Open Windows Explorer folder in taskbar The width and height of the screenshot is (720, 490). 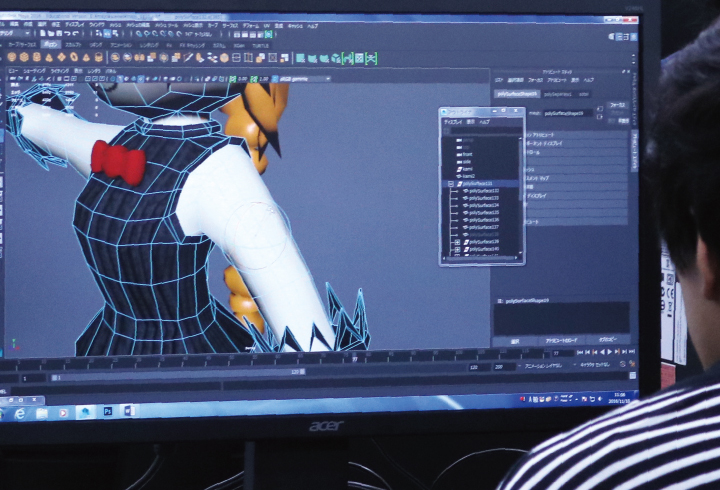(x=42, y=413)
